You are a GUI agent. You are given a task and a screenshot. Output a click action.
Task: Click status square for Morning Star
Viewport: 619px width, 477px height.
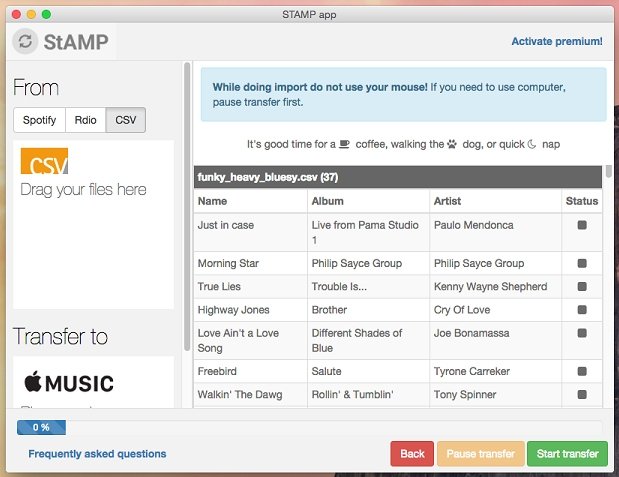tap(582, 263)
